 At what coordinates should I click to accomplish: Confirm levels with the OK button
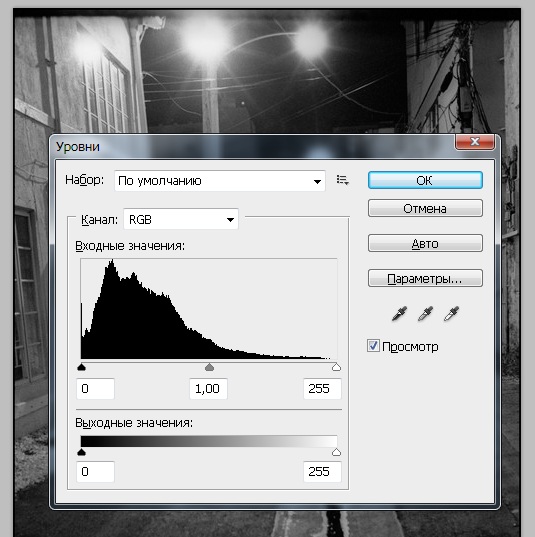coord(425,180)
